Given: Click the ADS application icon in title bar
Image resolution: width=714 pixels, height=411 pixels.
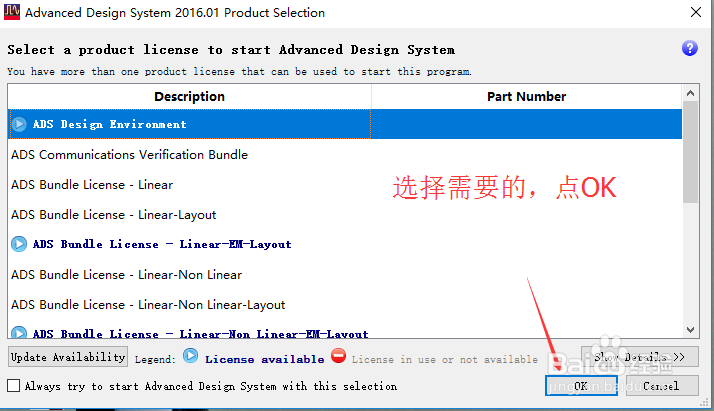Looking at the screenshot, I should pos(12,12).
